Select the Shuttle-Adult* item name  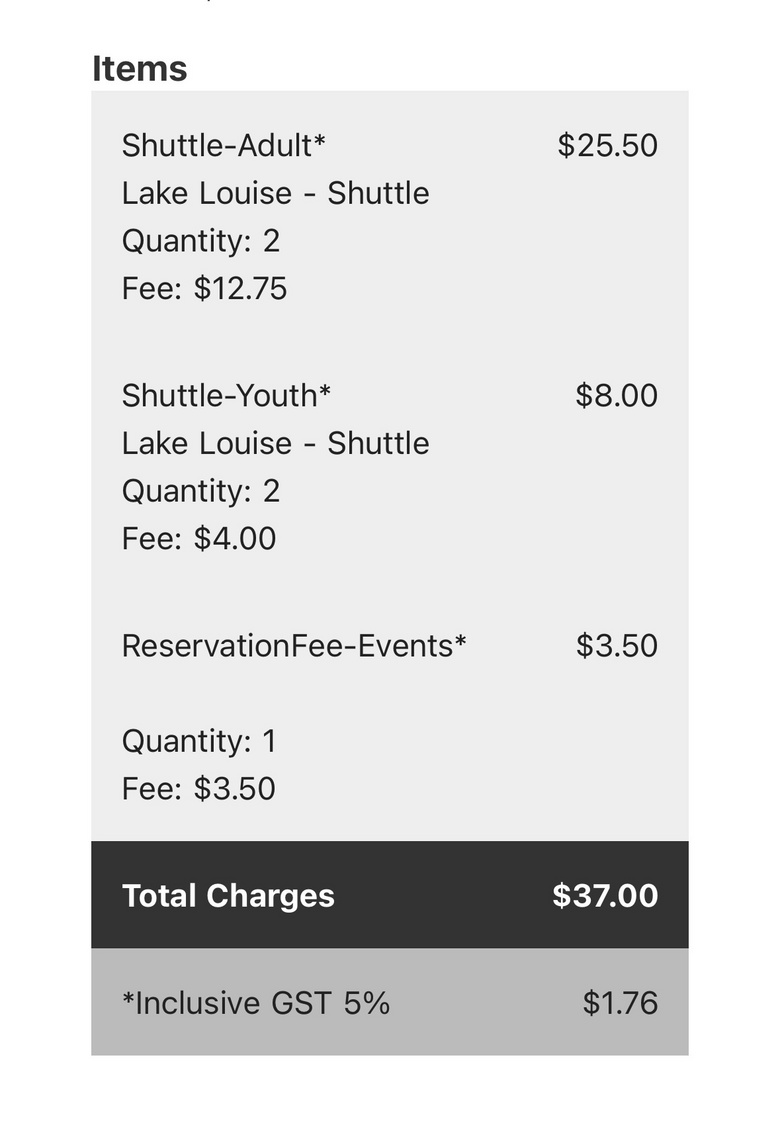tap(224, 145)
